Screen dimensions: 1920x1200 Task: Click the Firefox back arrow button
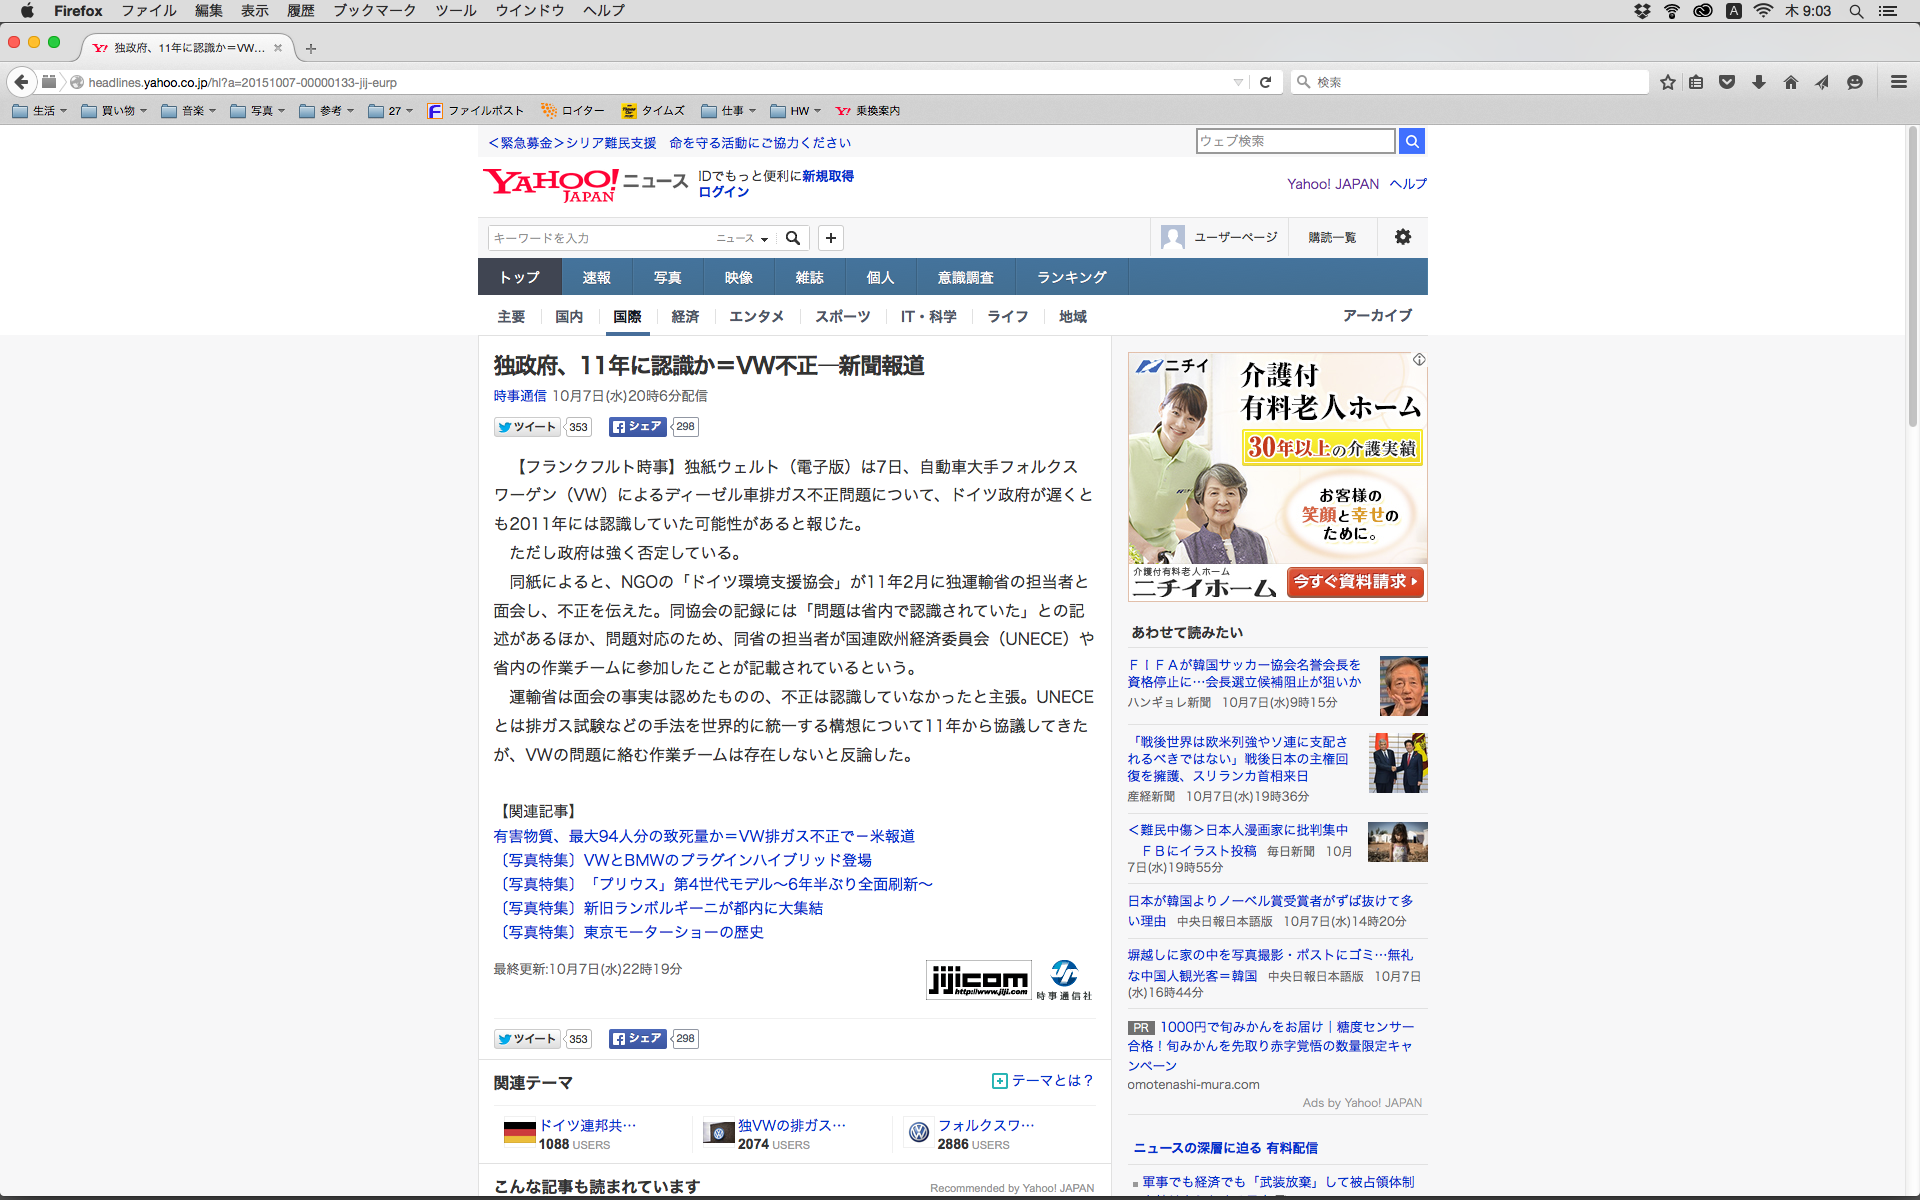coord(21,82)
